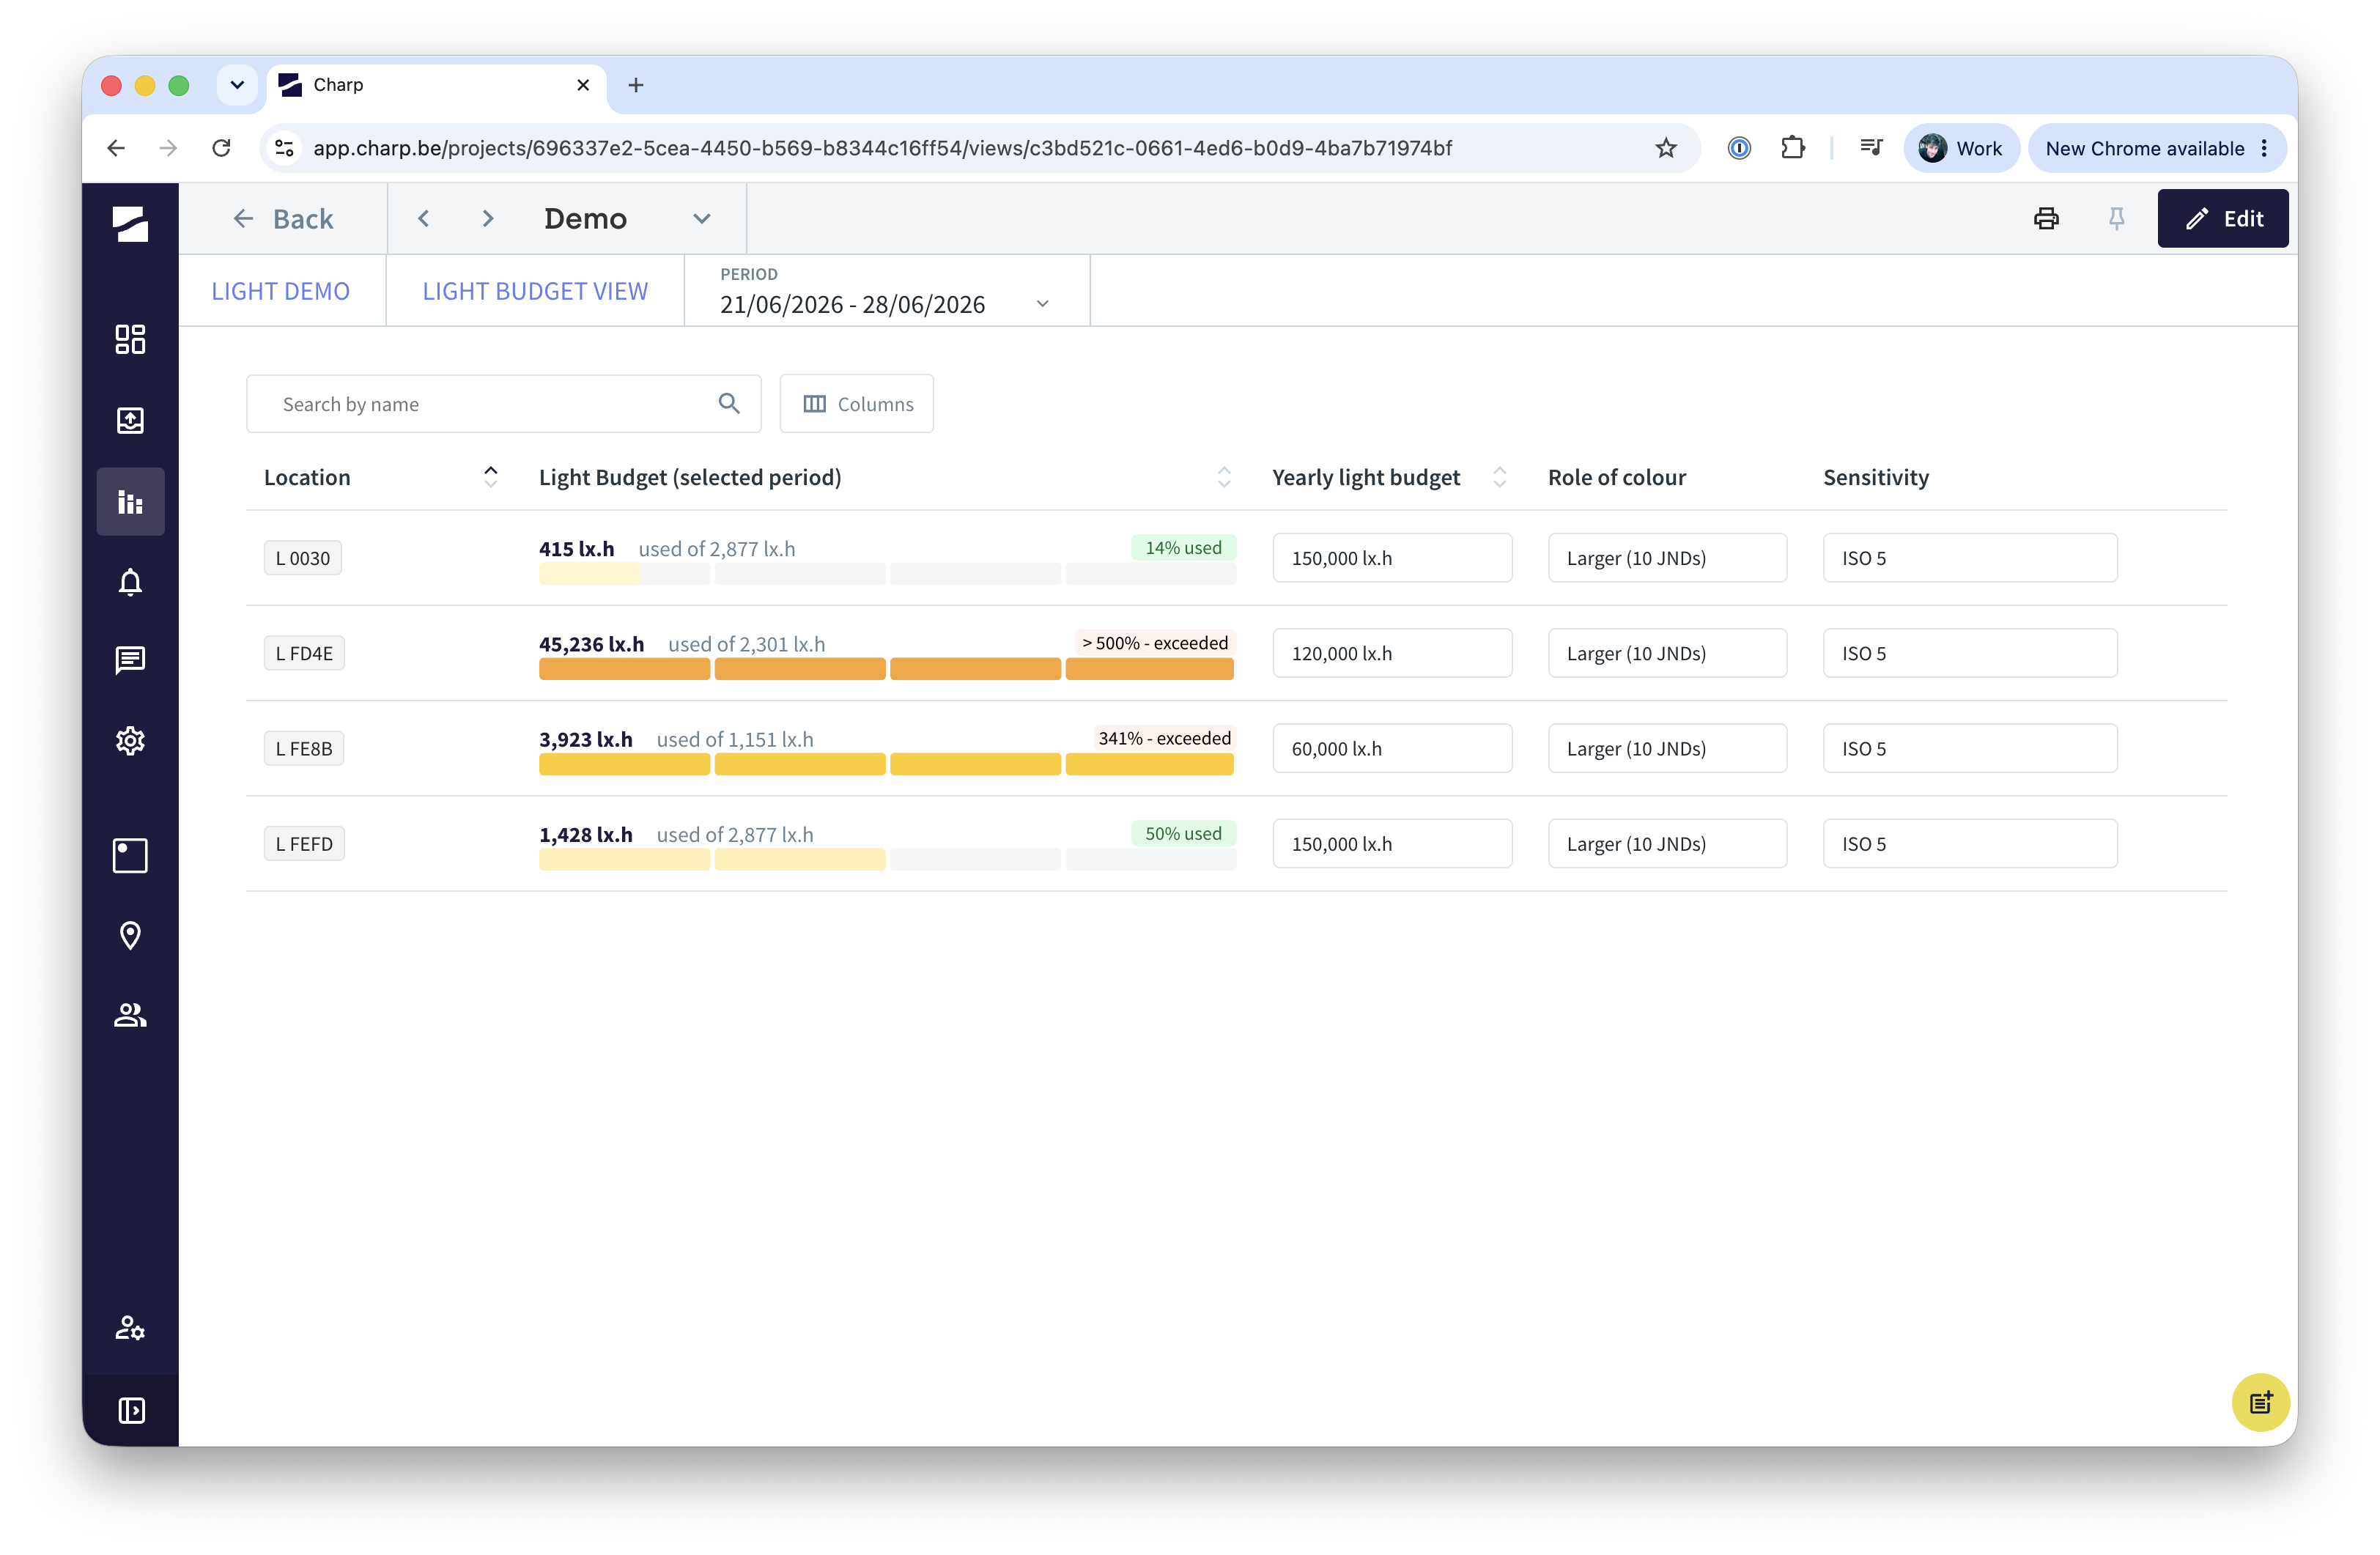This screenshot has height=1555, width=2380.
Task: Click the pin icon next to Edit
Action: [2116, 218]
